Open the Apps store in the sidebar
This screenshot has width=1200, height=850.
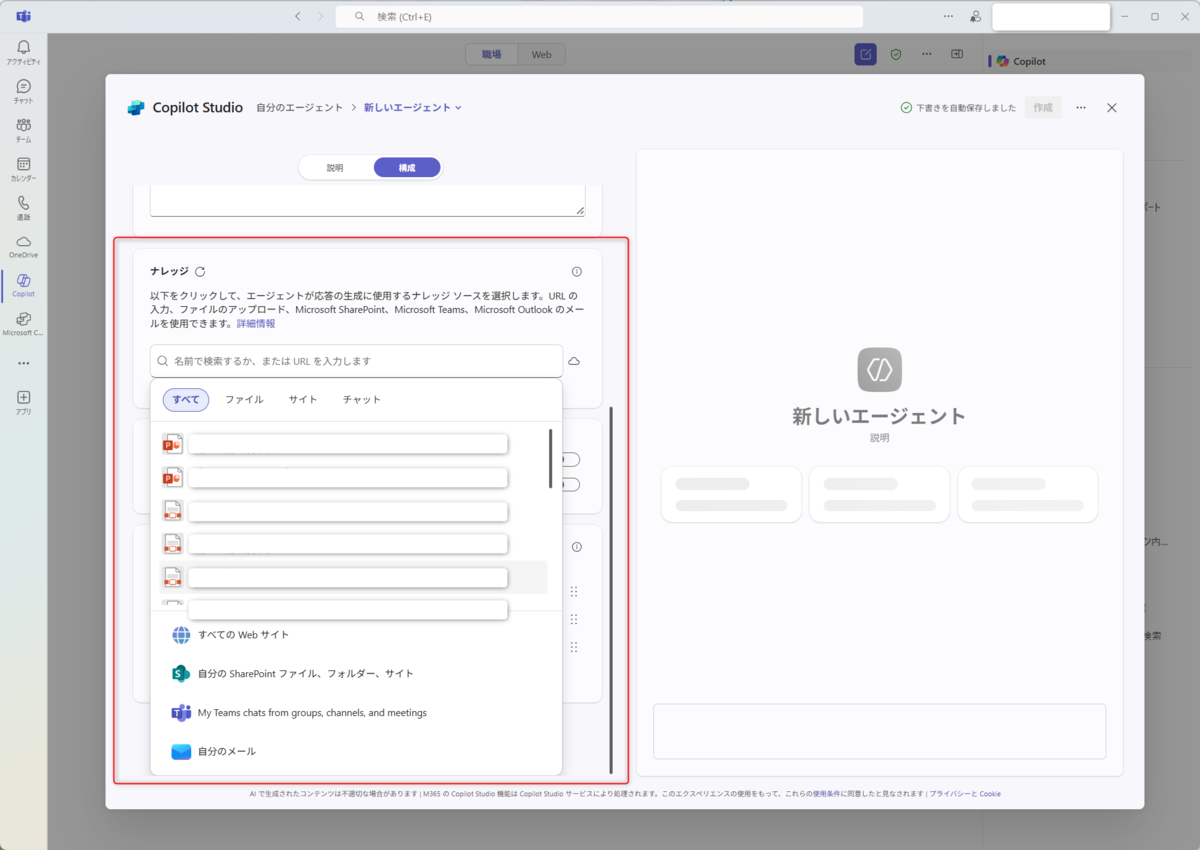23,402
